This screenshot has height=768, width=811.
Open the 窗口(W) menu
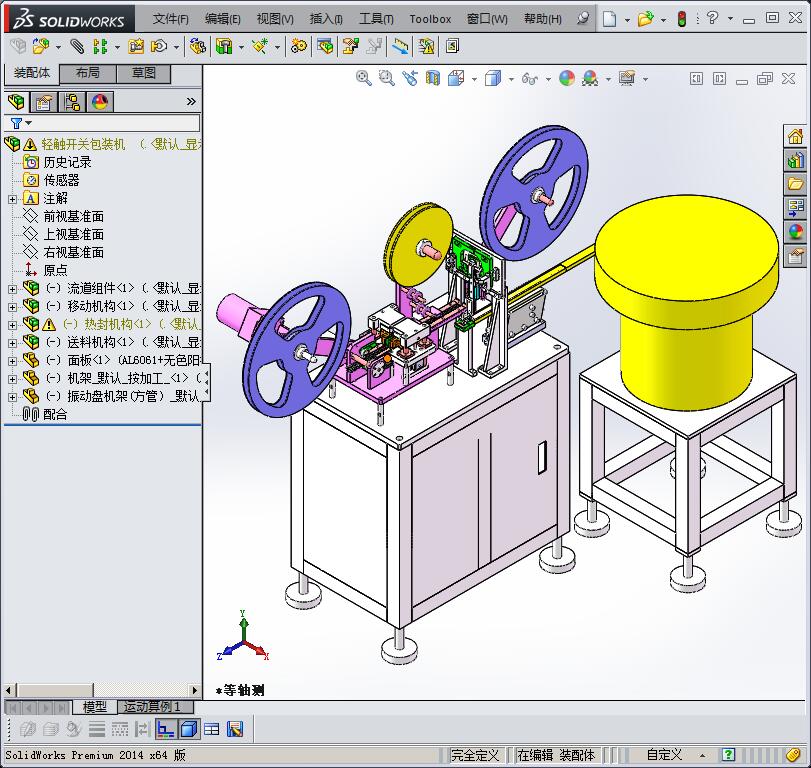pyautogui.click(x=487, y=19)
